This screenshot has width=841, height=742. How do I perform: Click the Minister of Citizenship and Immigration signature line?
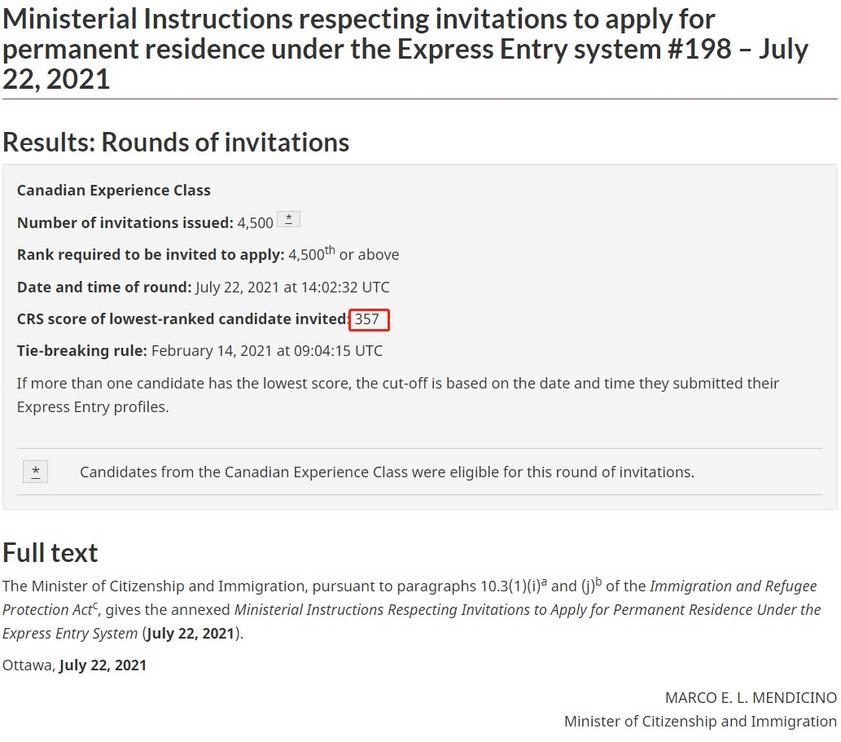(700, 722)
